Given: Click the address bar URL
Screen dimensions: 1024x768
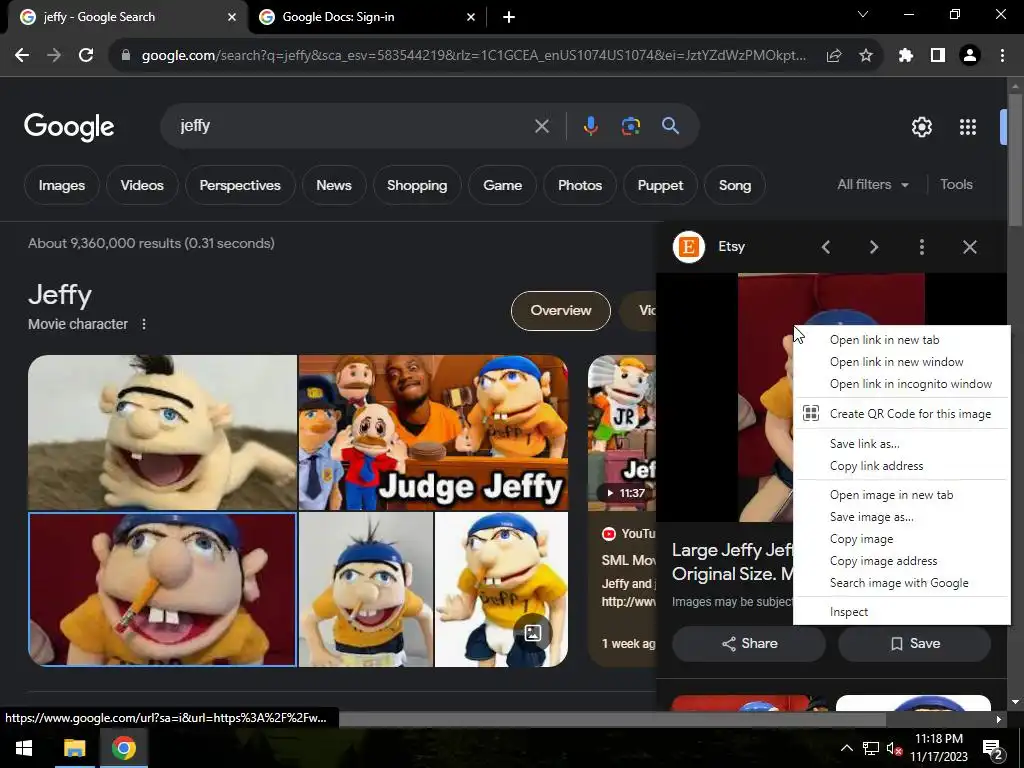Looking at the screenshot, I should coord(473,56).
